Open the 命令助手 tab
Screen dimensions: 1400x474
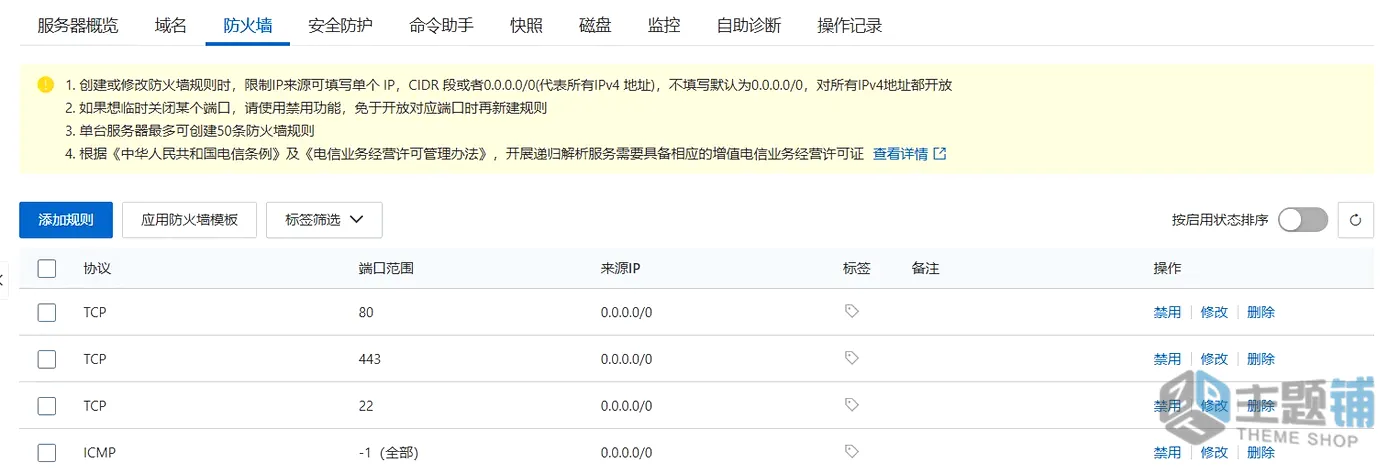point(442,26)
